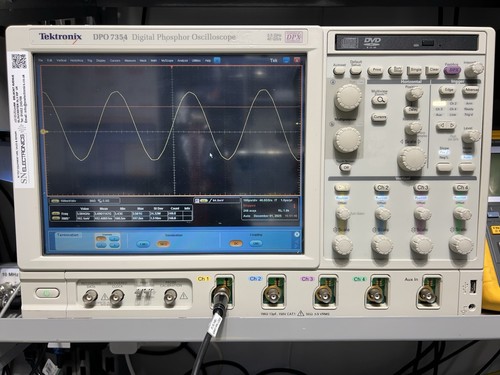This screenshot has width=500, height=375.
Task: Click the Cursors hardware button
Action: coord(379,117)
